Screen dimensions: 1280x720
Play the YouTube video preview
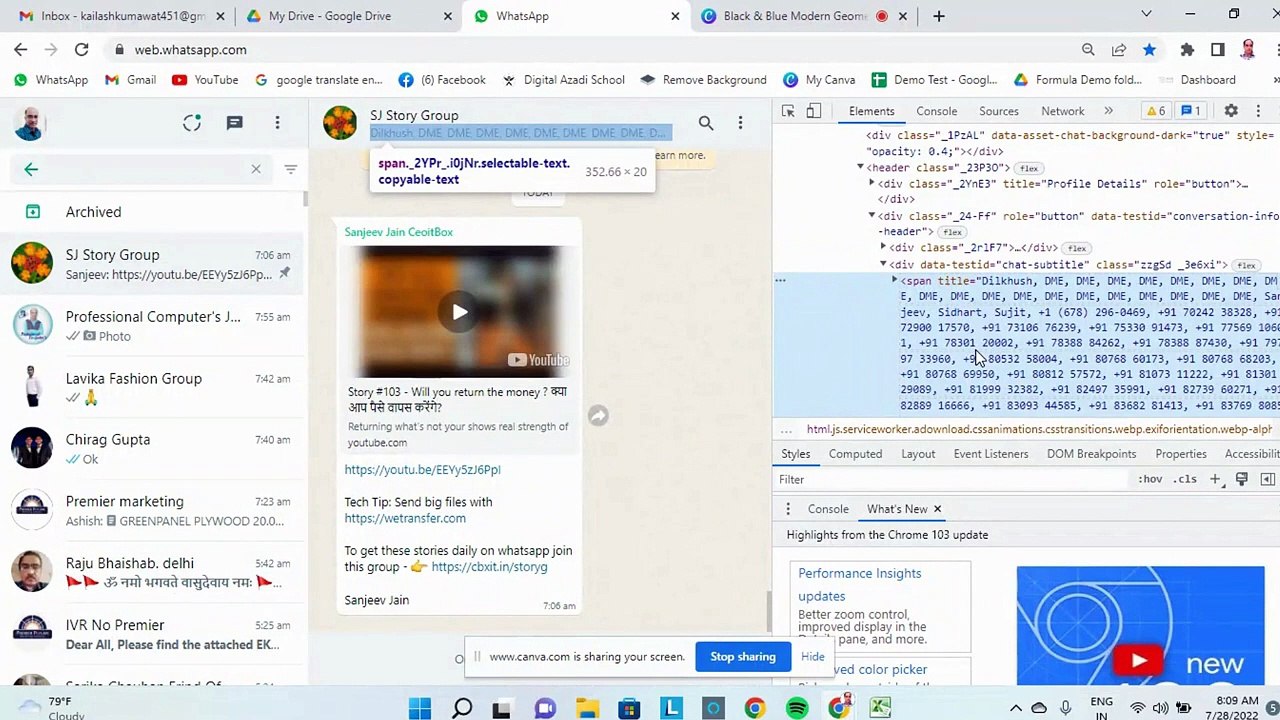(x=459, y=312)
